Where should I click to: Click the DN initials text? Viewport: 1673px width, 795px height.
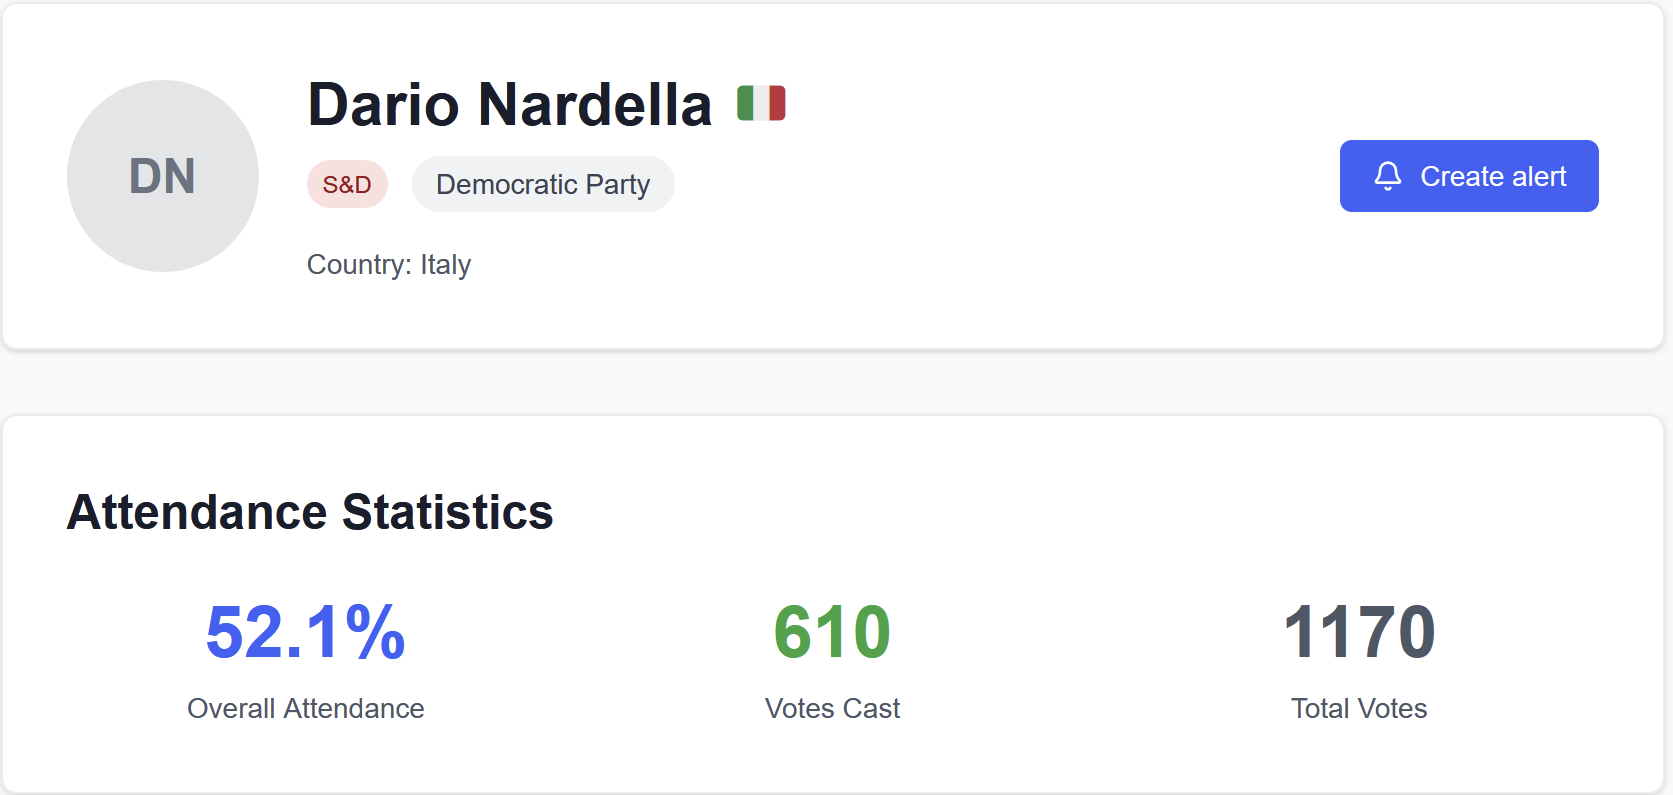162,176
